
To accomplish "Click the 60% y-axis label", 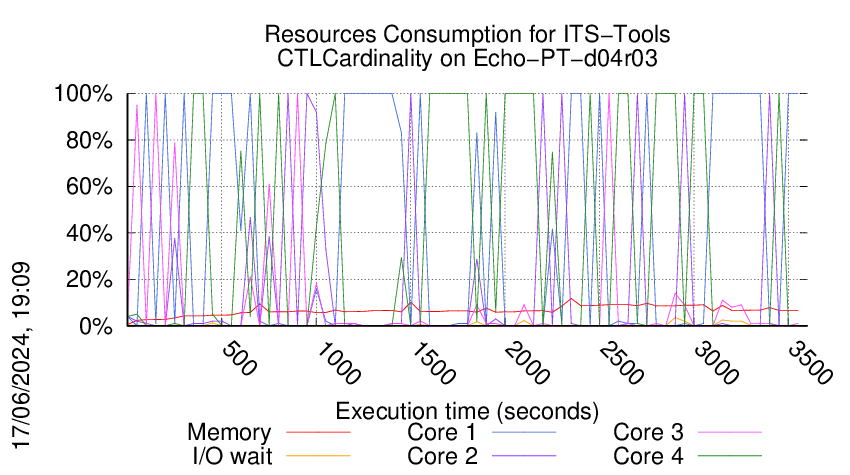I will pyautogui.click(x=89, y=187).
